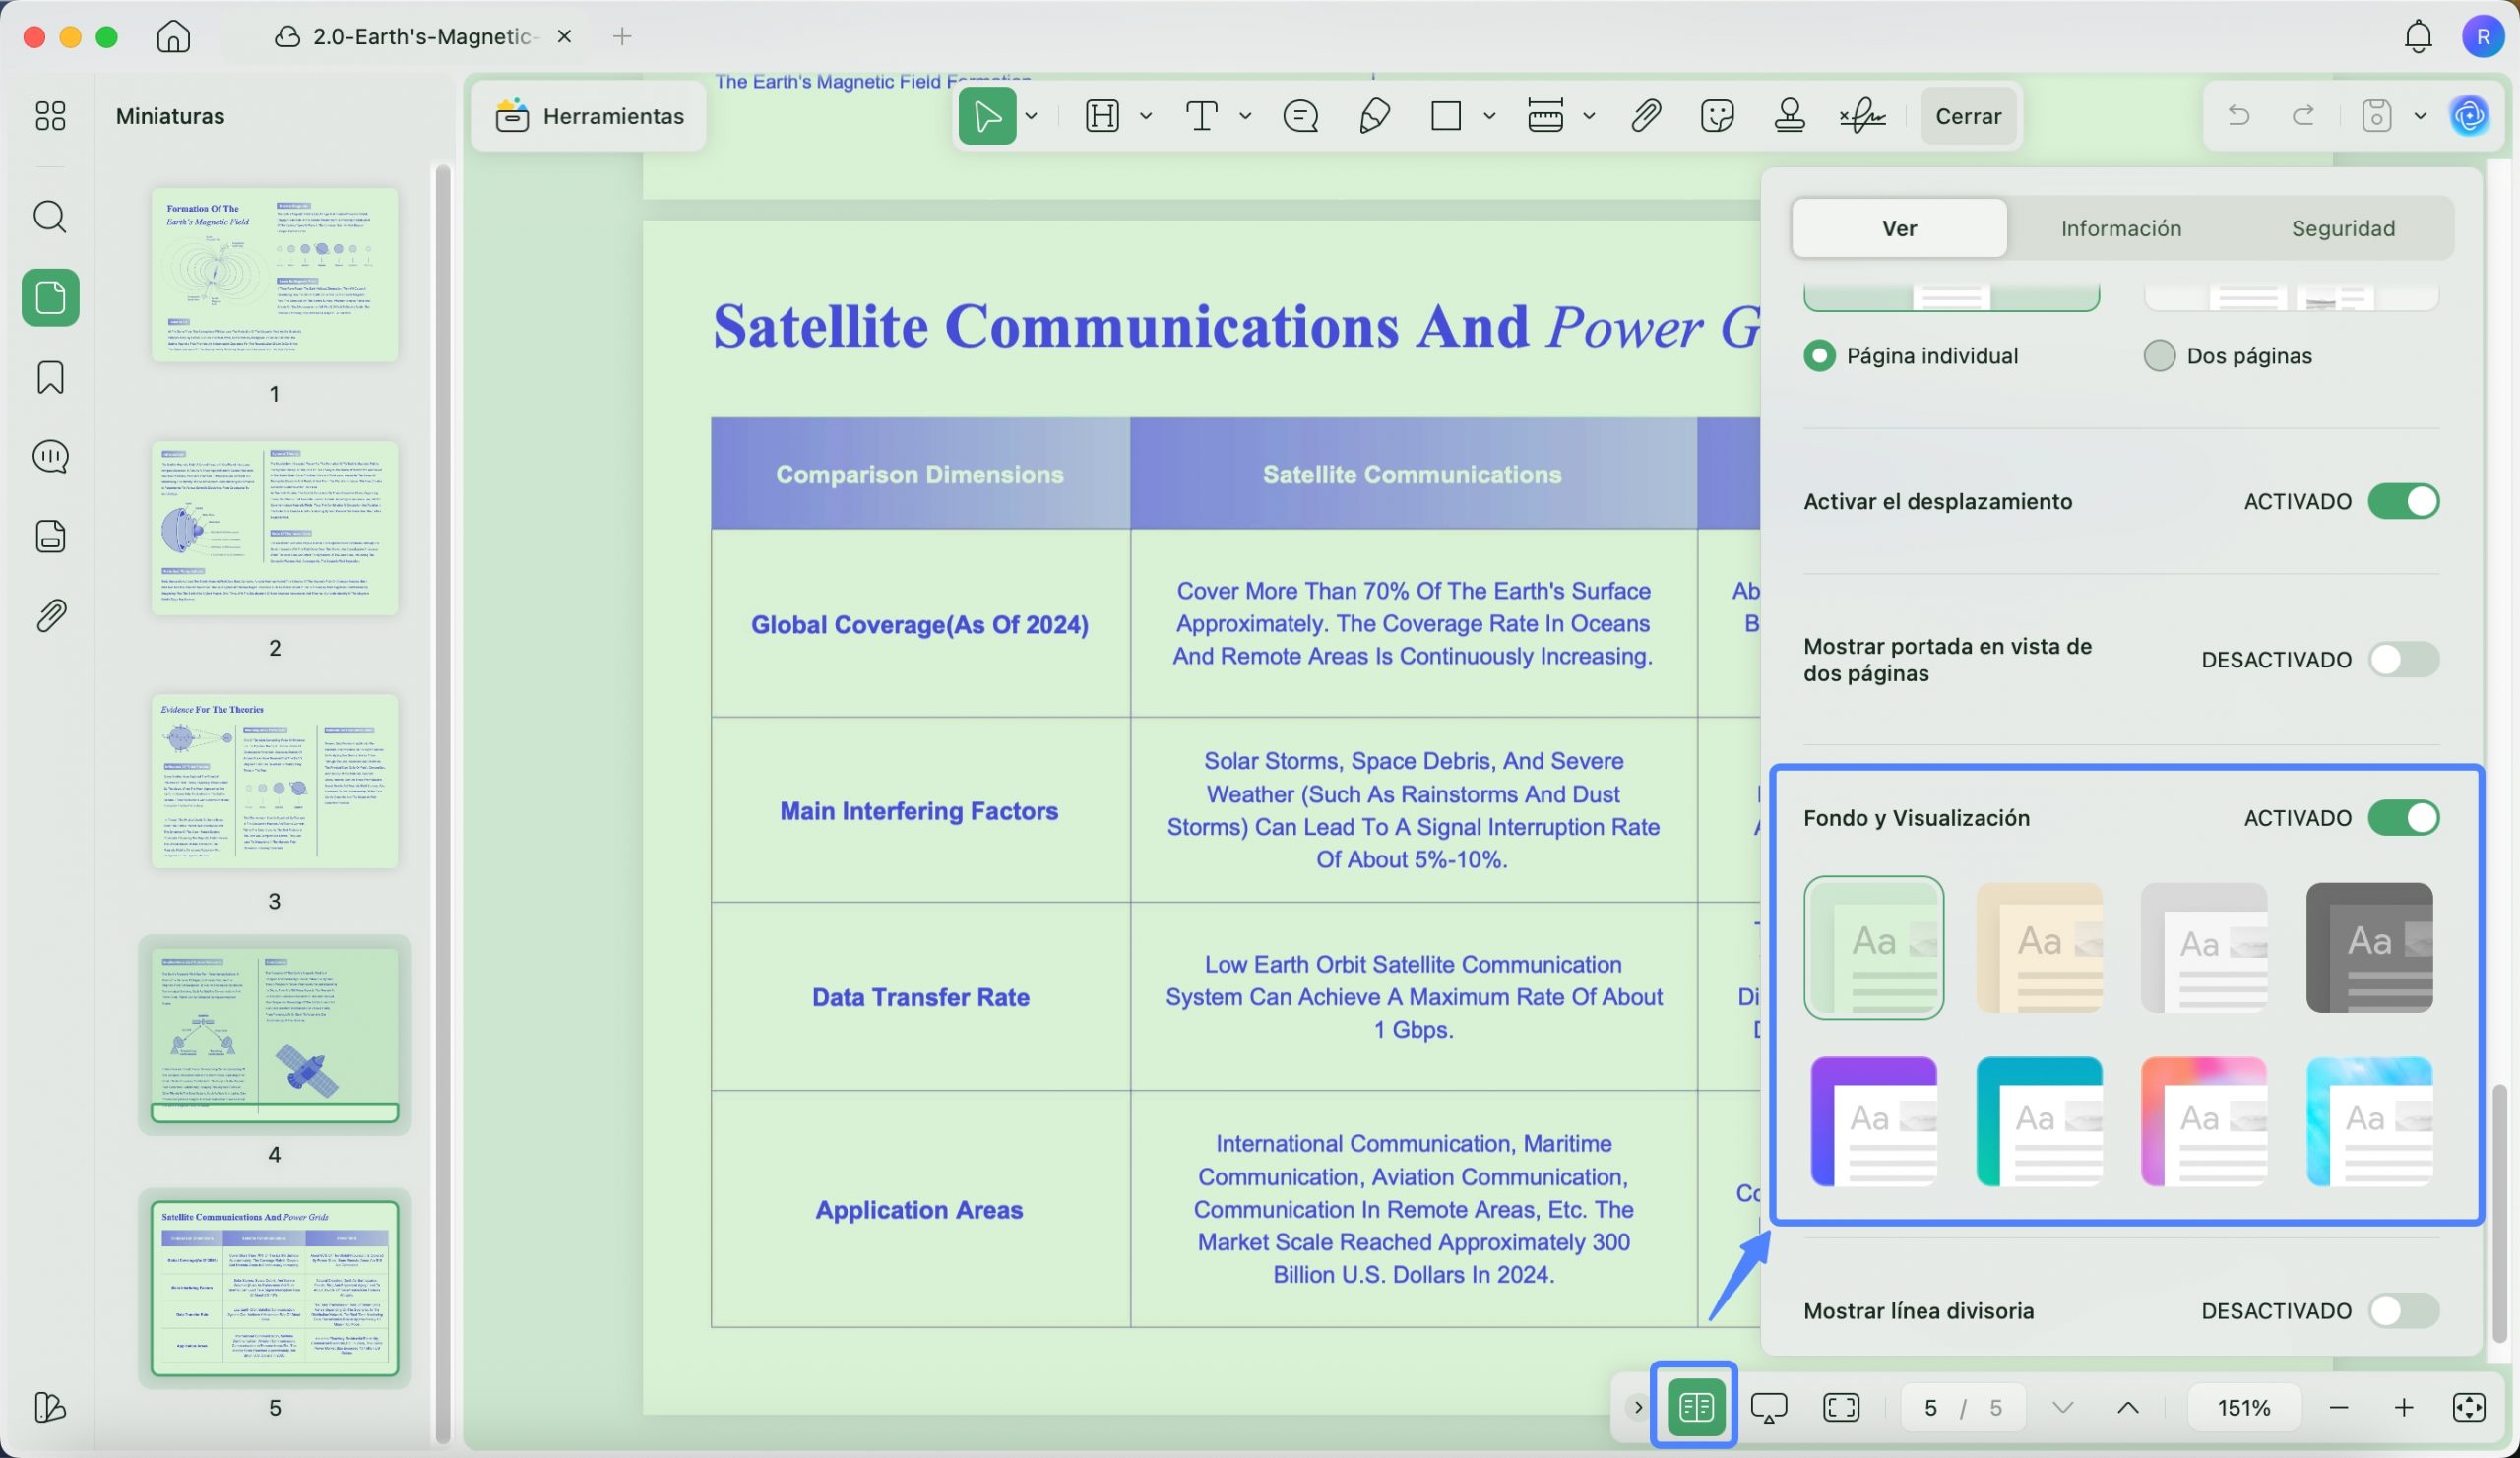The image size is (2520, 1458).
Task: Click the reading view settings icon
Action: [1695, 1407]
